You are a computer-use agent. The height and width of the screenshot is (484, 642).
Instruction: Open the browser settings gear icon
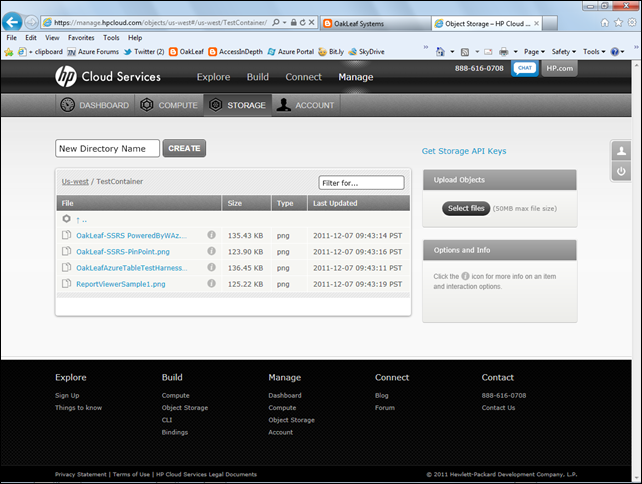pos(632,23)
